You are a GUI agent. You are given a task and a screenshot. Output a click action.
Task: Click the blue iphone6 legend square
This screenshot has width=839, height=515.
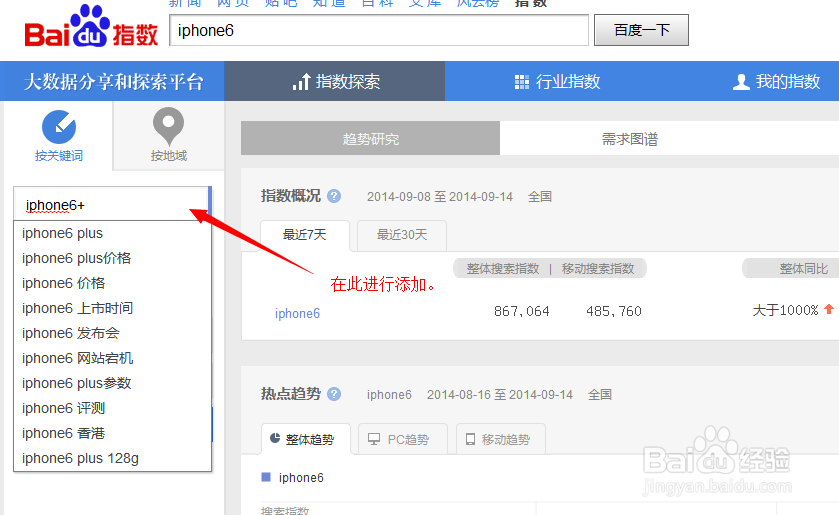pyautogui.click(x=266, y=477)
